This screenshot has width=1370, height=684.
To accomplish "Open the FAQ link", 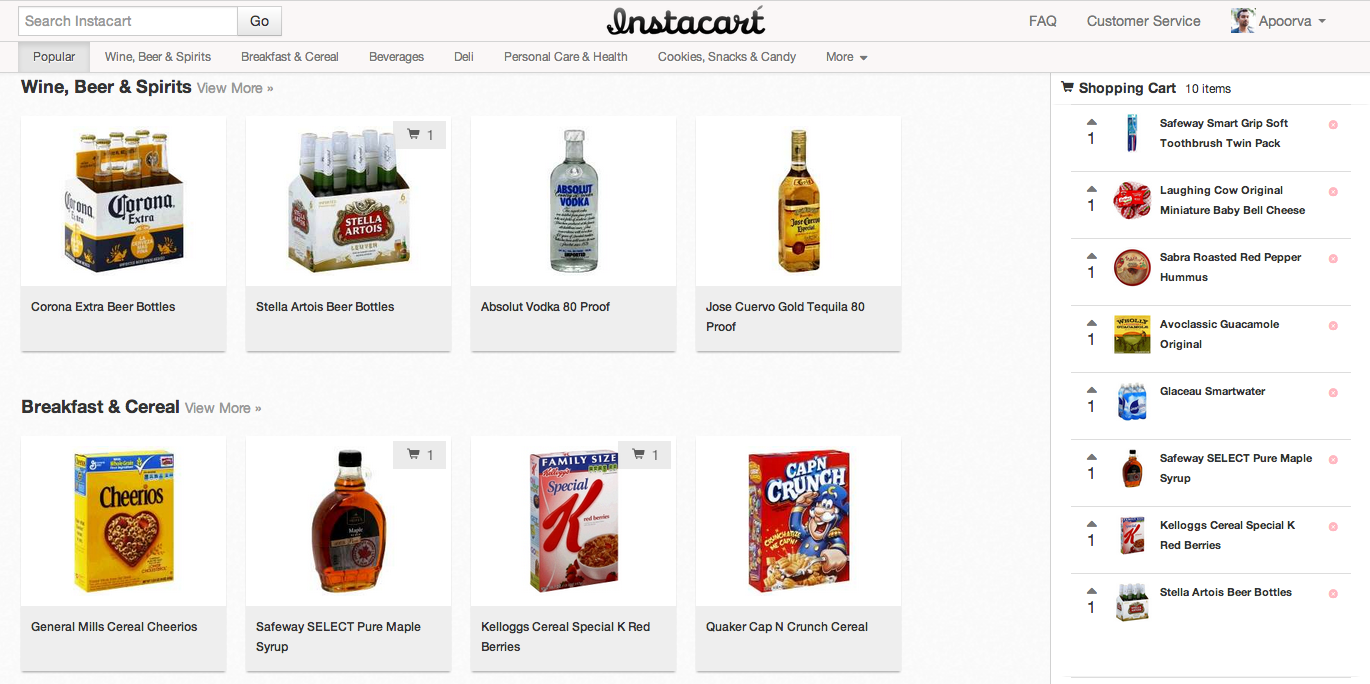I will 1043,21.
